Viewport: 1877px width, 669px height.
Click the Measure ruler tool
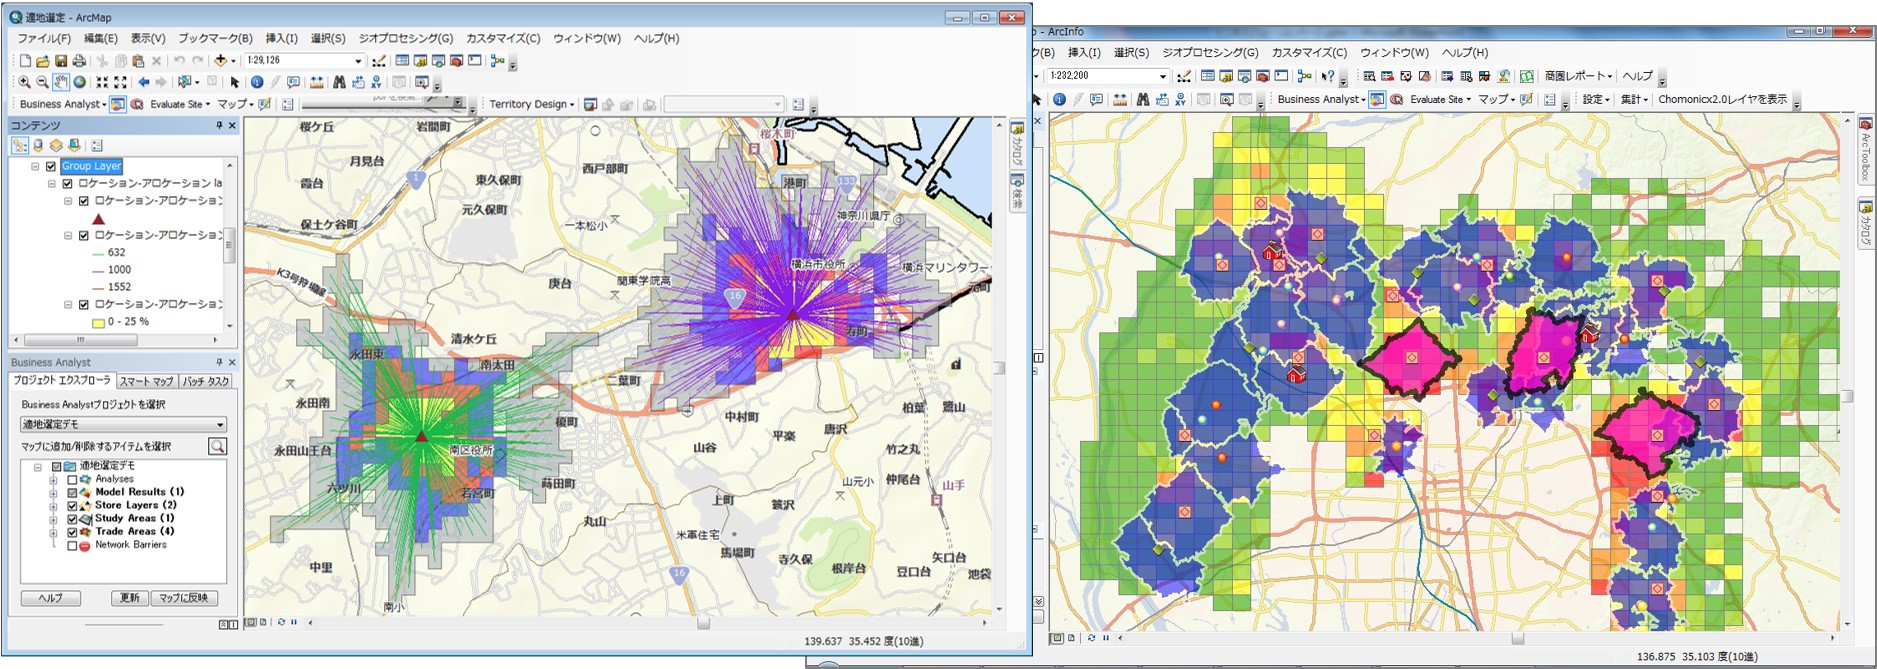coord(317,82)
